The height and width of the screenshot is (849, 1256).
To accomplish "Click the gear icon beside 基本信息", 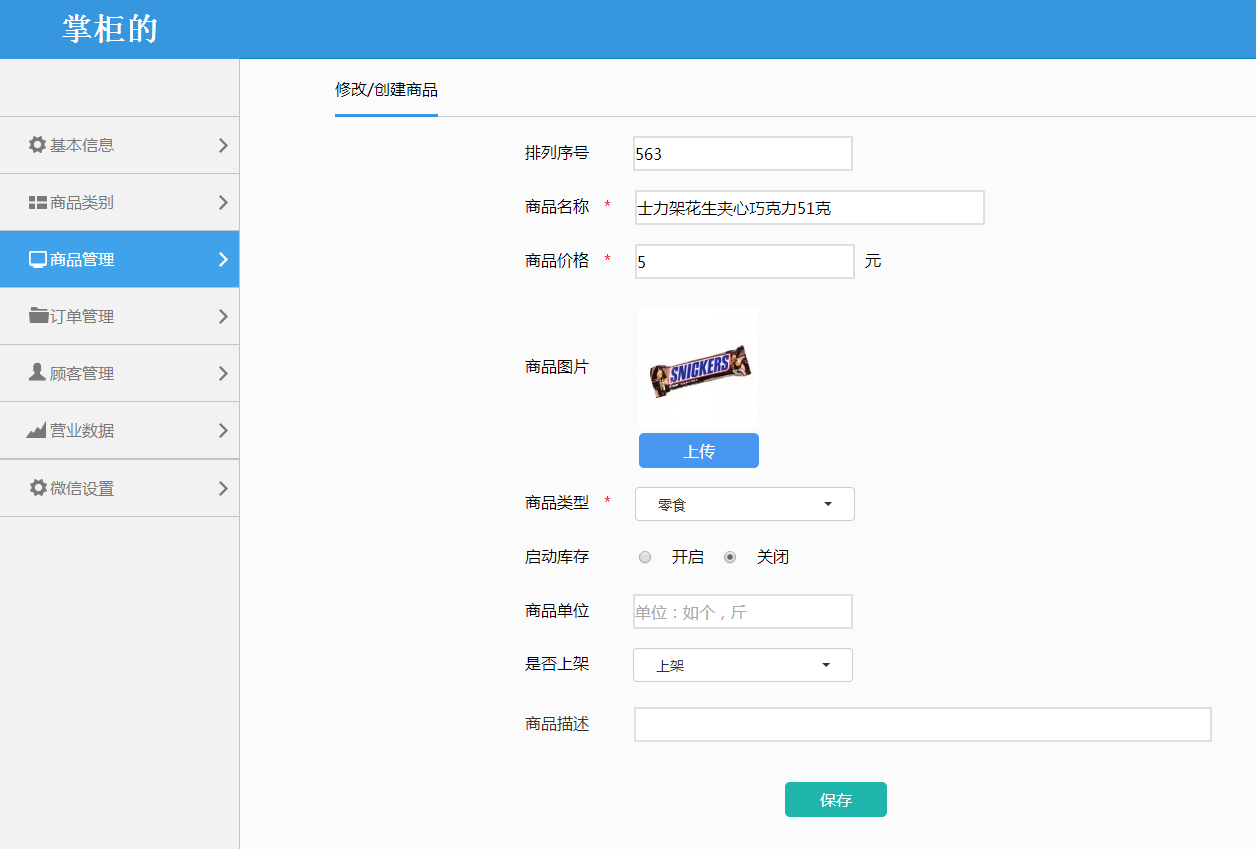I will 37,145.
